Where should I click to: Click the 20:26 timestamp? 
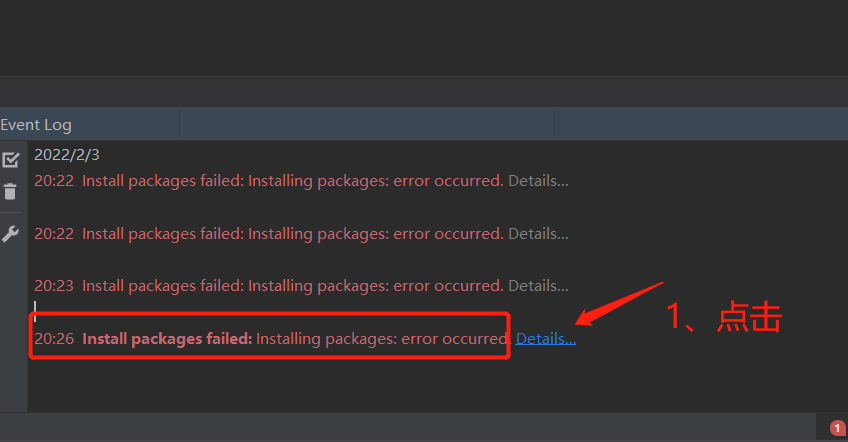click(54, 339)
